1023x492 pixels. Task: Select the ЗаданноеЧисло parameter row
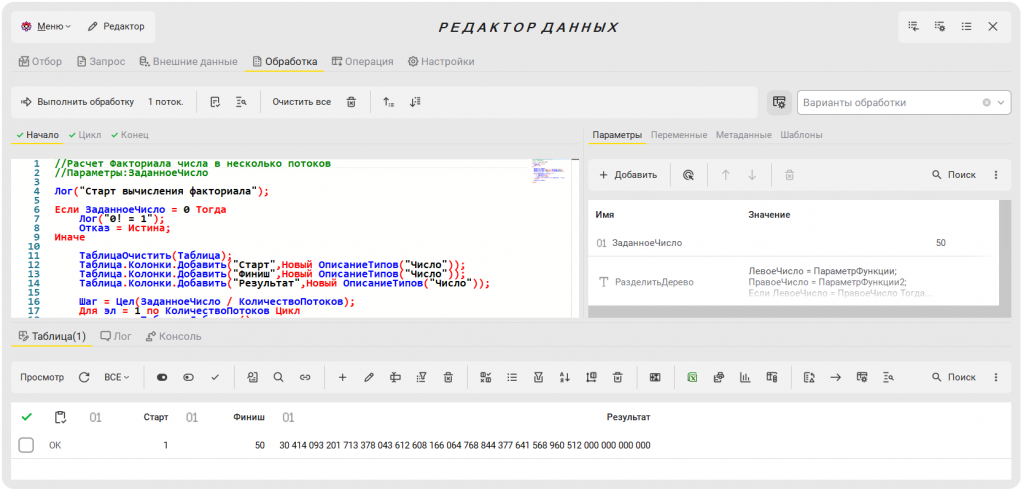click(793, 243)
